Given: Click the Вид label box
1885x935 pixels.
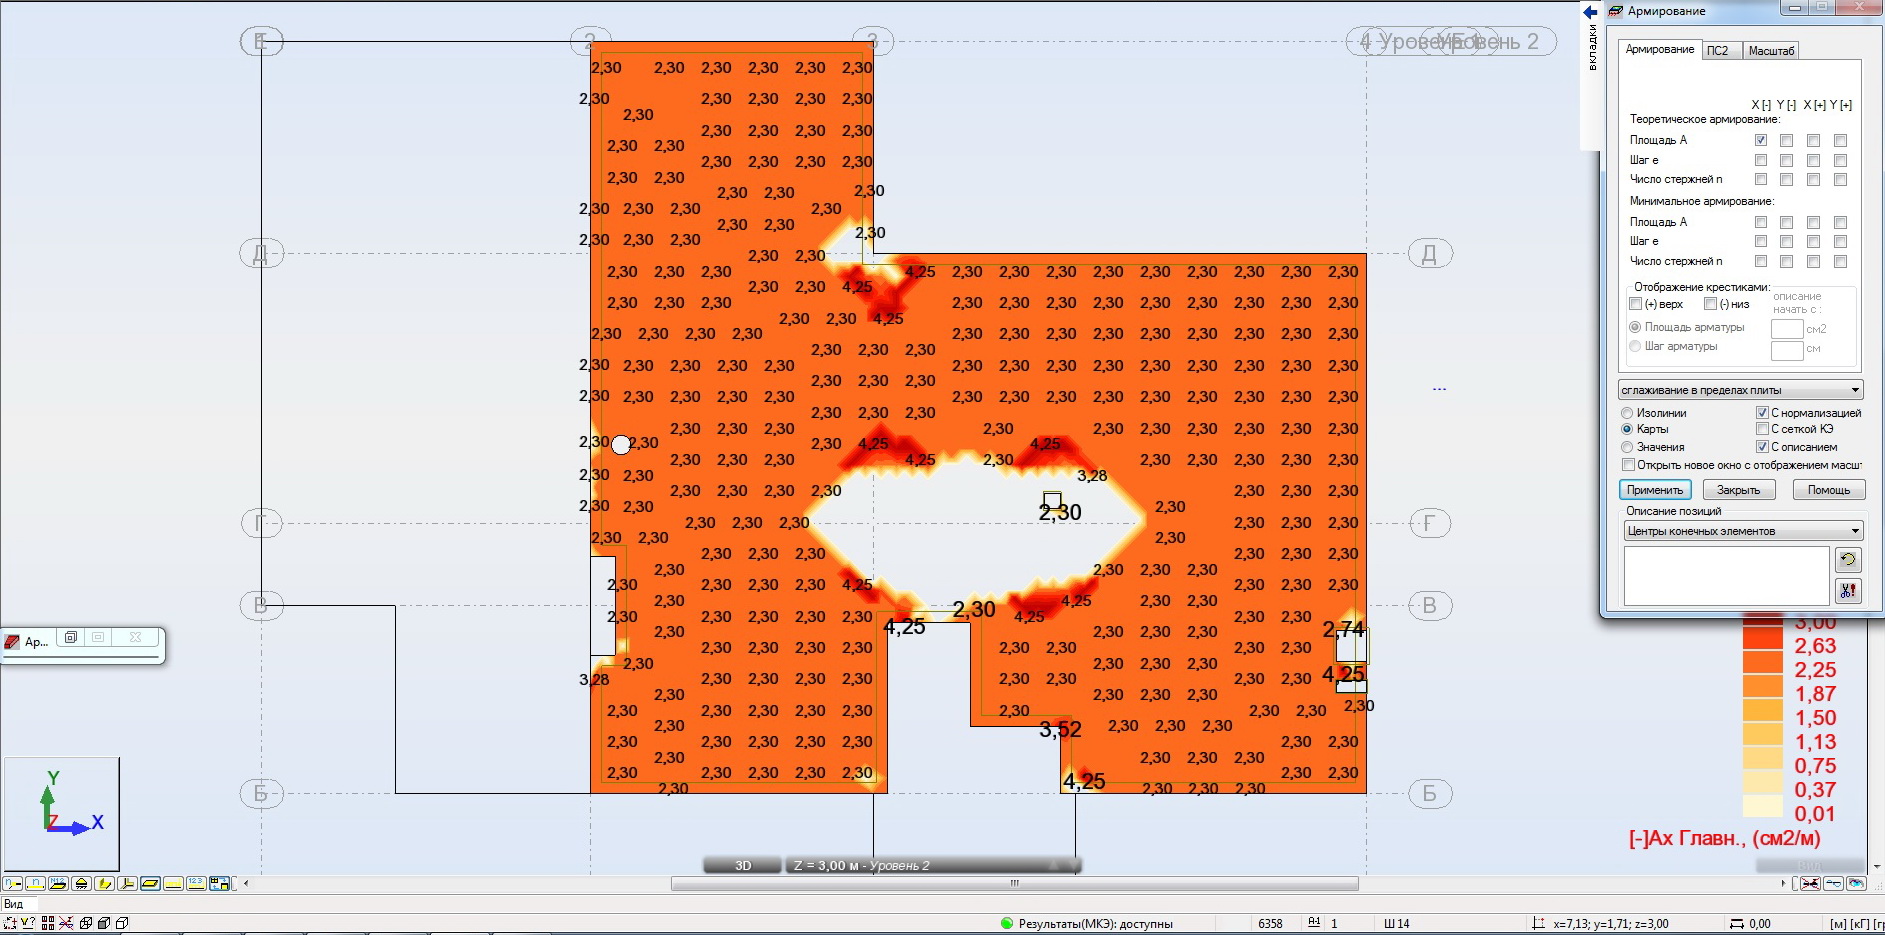Looking at the screenshot, I should 20,904.
